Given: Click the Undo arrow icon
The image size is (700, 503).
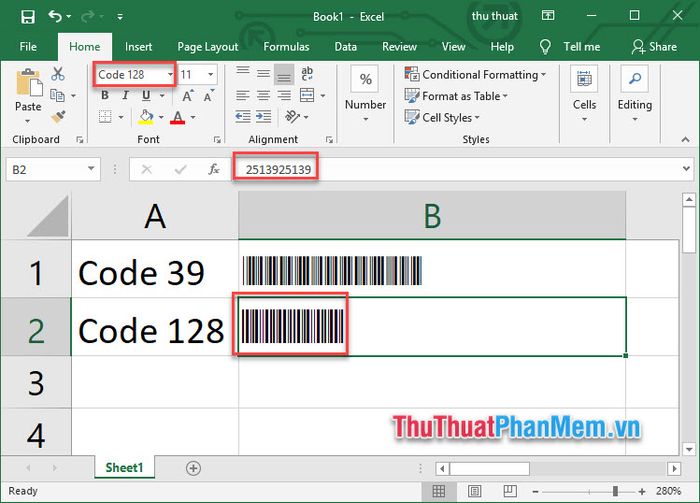Looking at the screenshot, I should pos(55,17).
